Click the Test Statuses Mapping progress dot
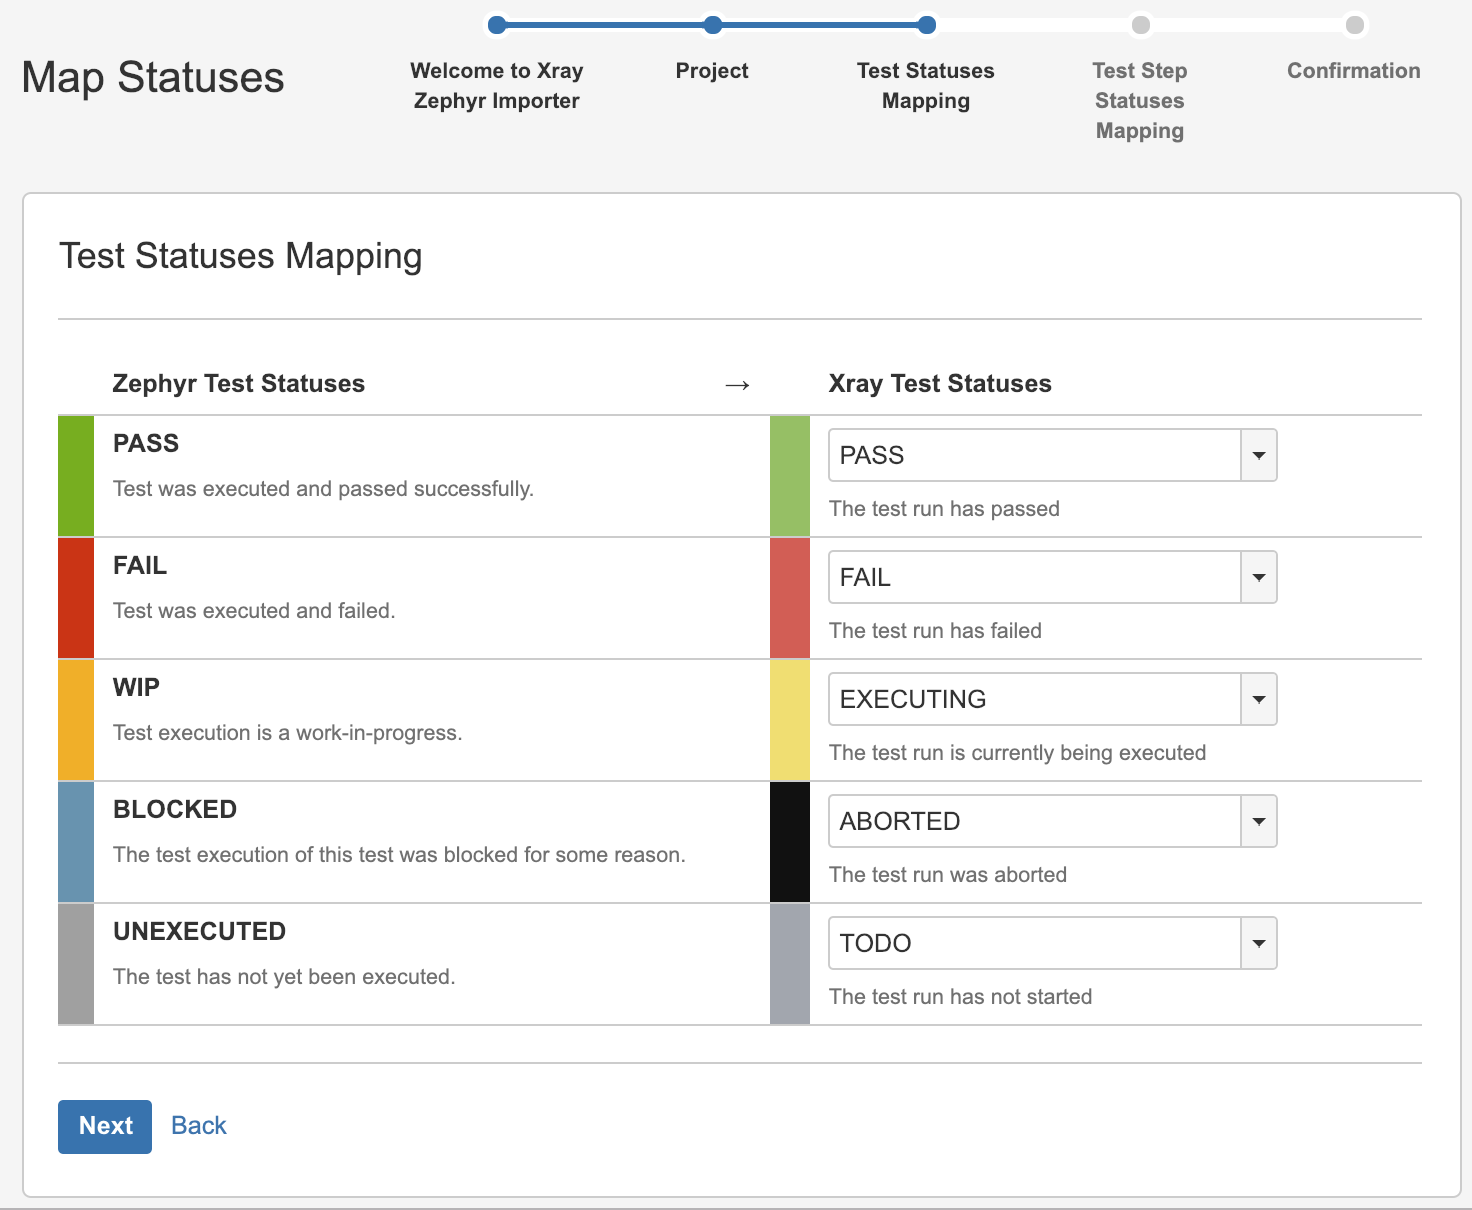 click(927, 25)
